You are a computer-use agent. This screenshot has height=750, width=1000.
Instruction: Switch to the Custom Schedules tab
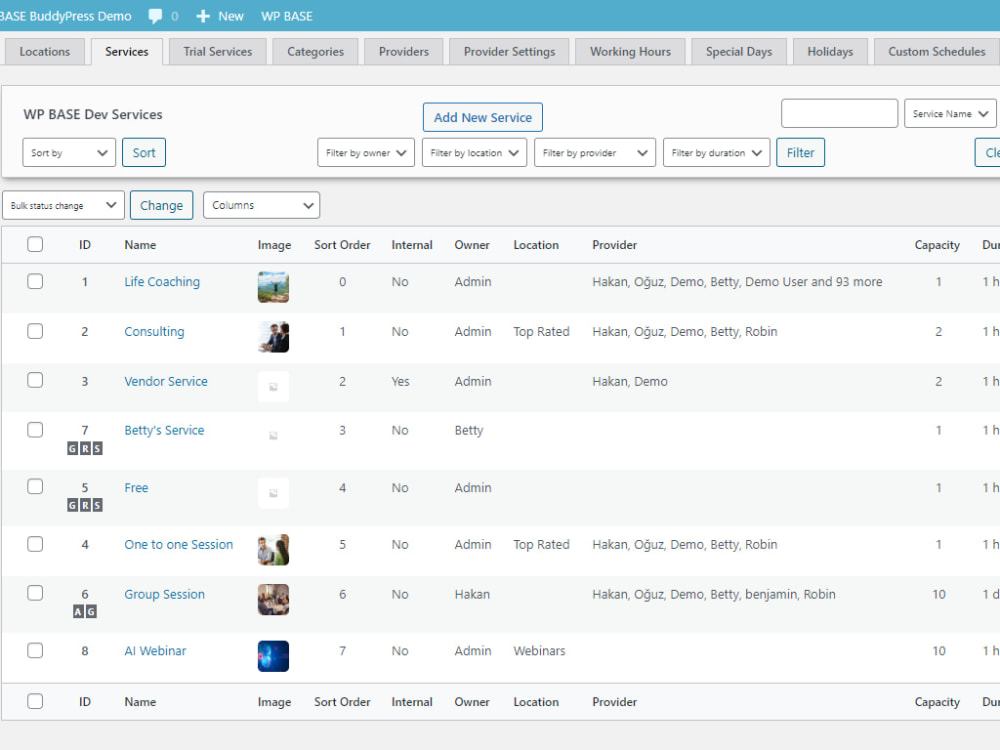(936, 52)
